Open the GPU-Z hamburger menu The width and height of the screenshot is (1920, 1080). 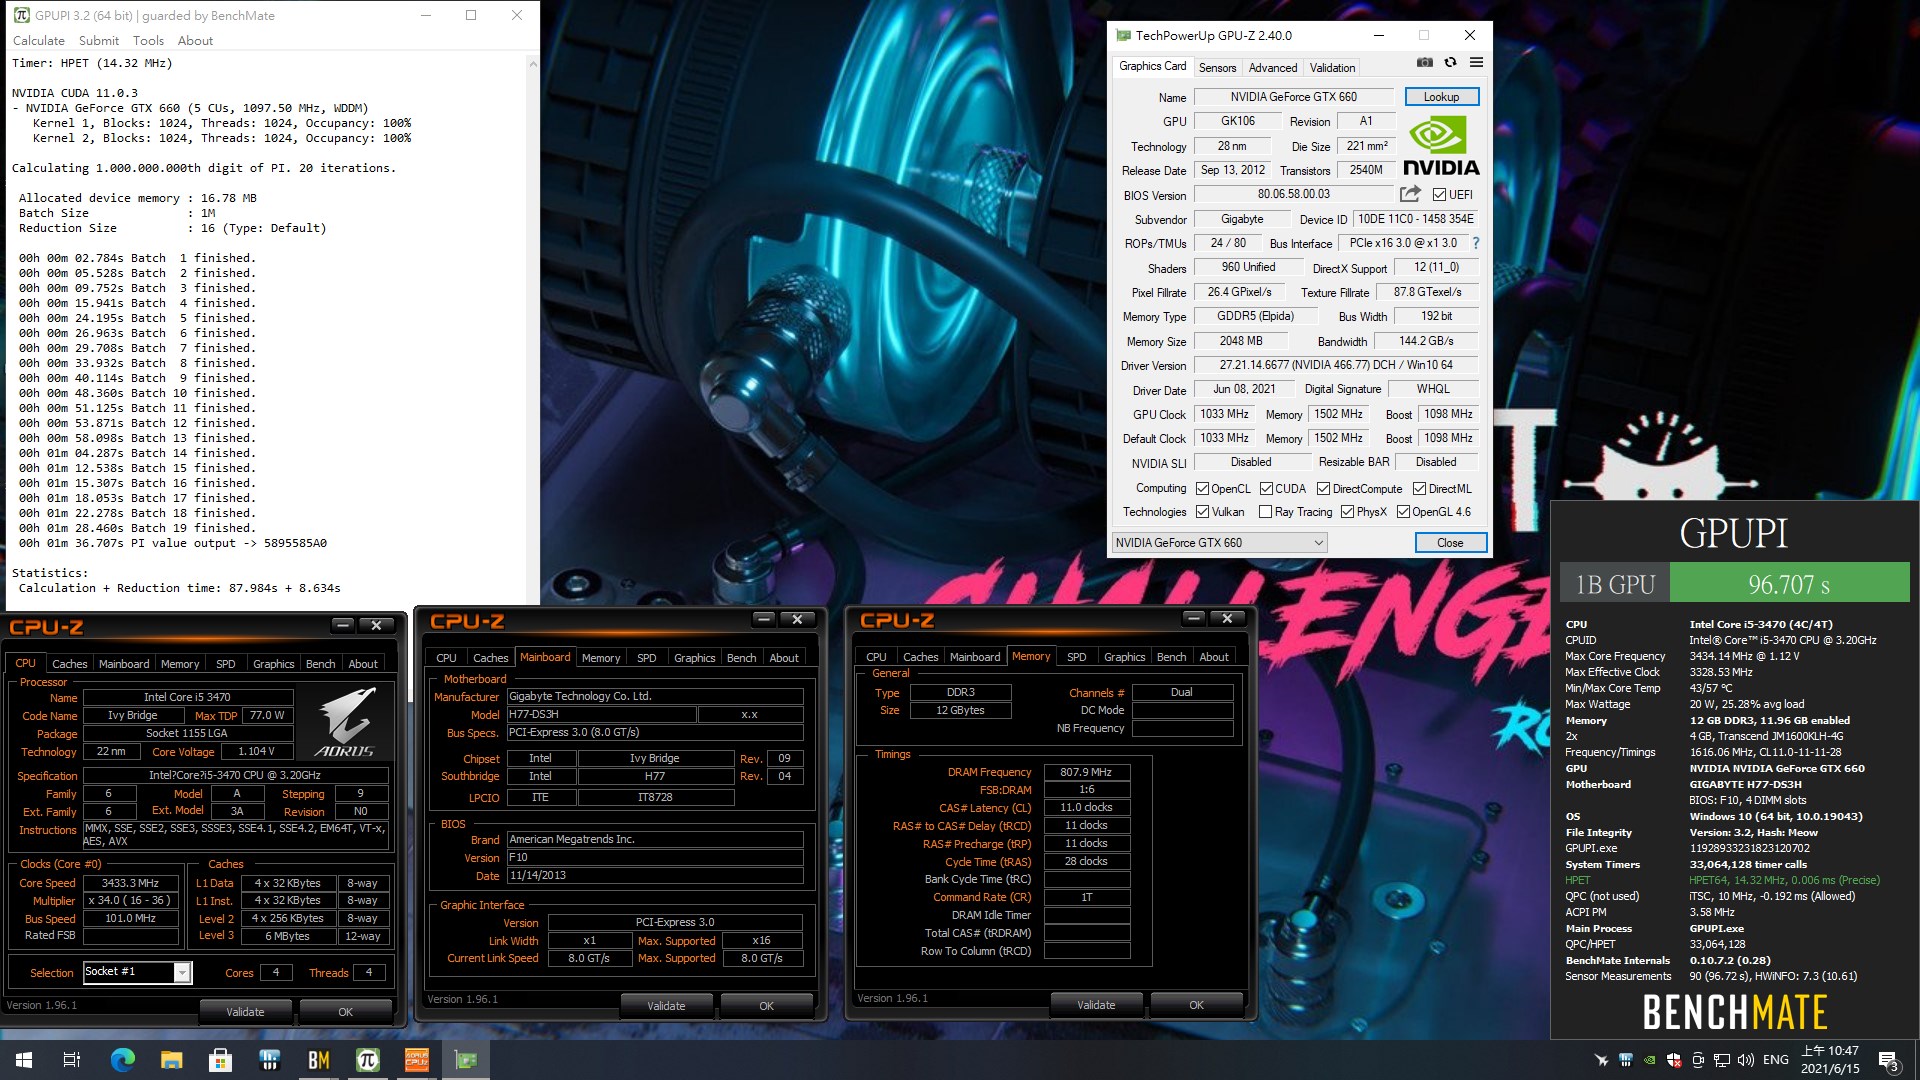click(x=1476, y=63)
